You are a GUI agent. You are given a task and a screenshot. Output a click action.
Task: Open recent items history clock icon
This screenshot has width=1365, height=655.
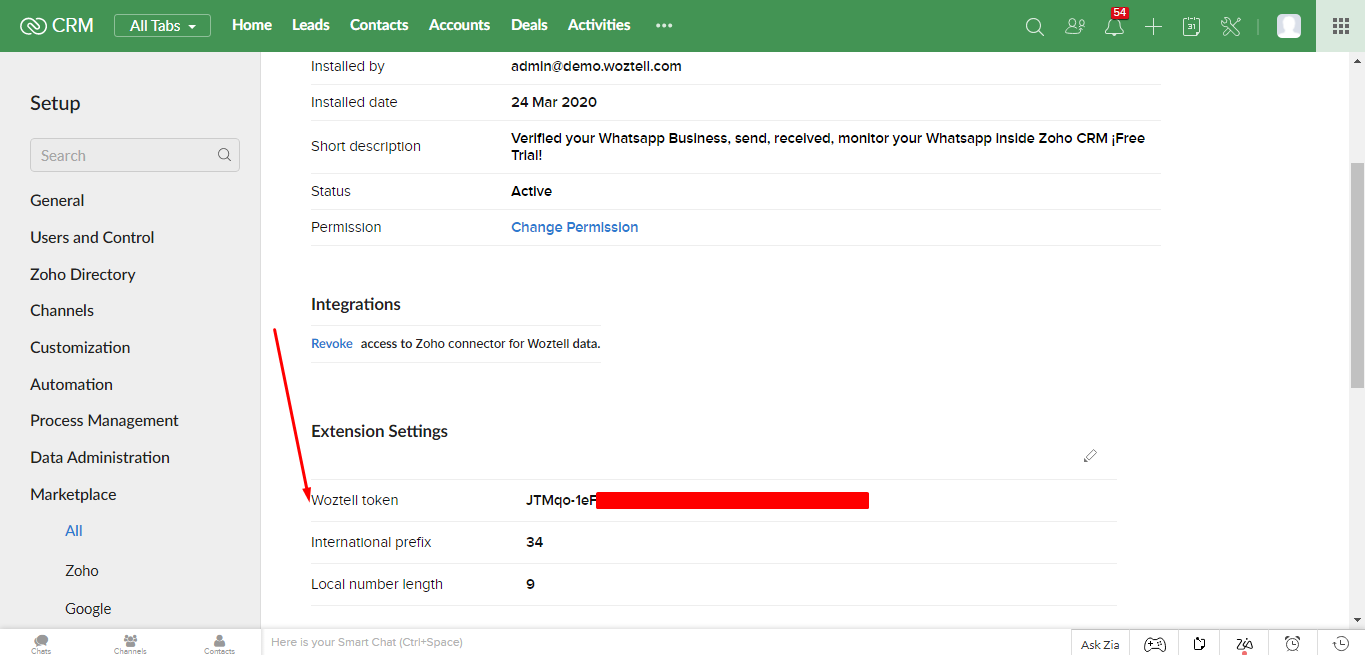click(1341, 644)
